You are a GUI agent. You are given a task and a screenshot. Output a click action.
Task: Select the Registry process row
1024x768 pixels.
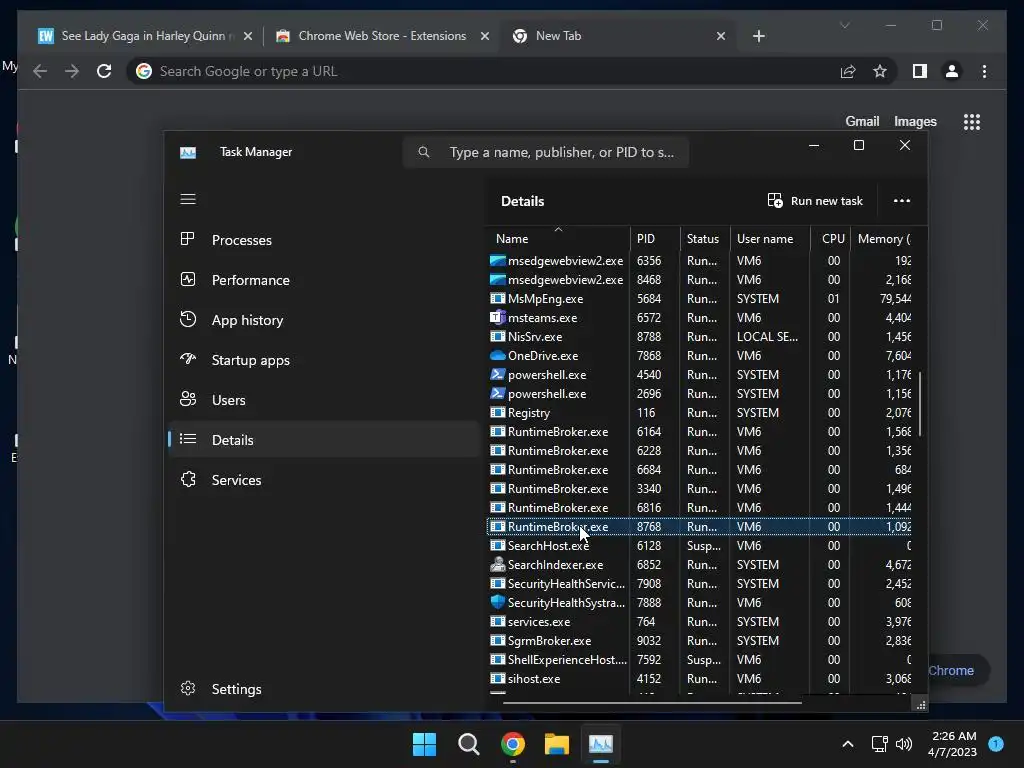(x=700, y=413)
